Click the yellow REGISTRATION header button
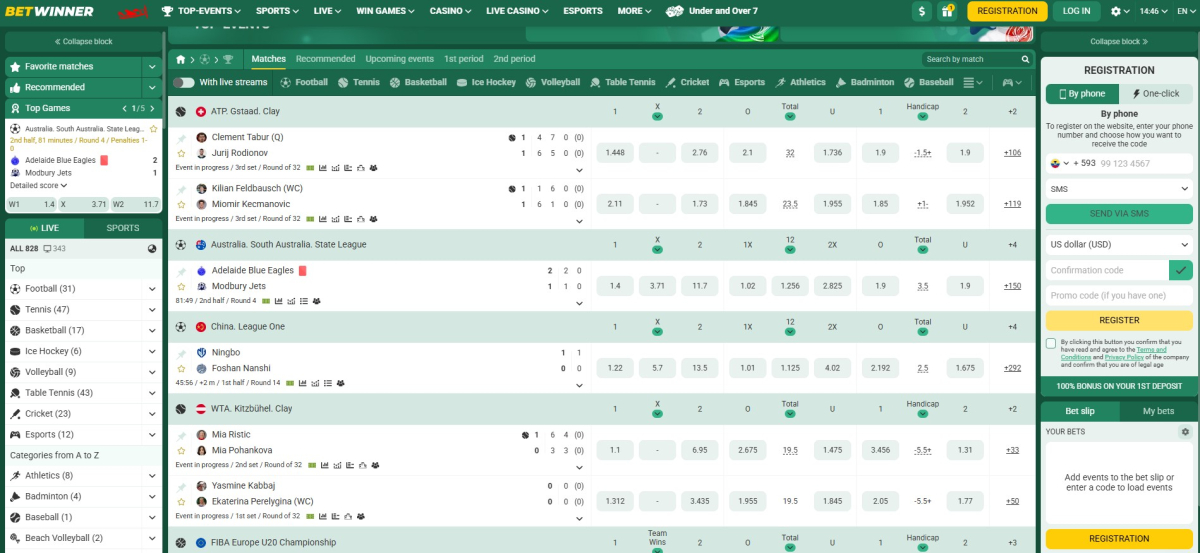1200x553 pixels. [1007, 11]
